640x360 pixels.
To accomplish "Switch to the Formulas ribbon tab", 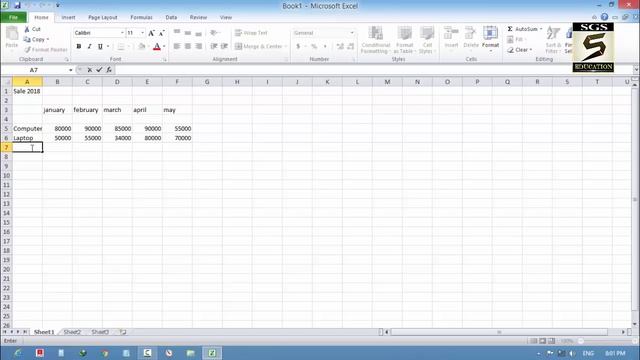I will pos(141,18).
